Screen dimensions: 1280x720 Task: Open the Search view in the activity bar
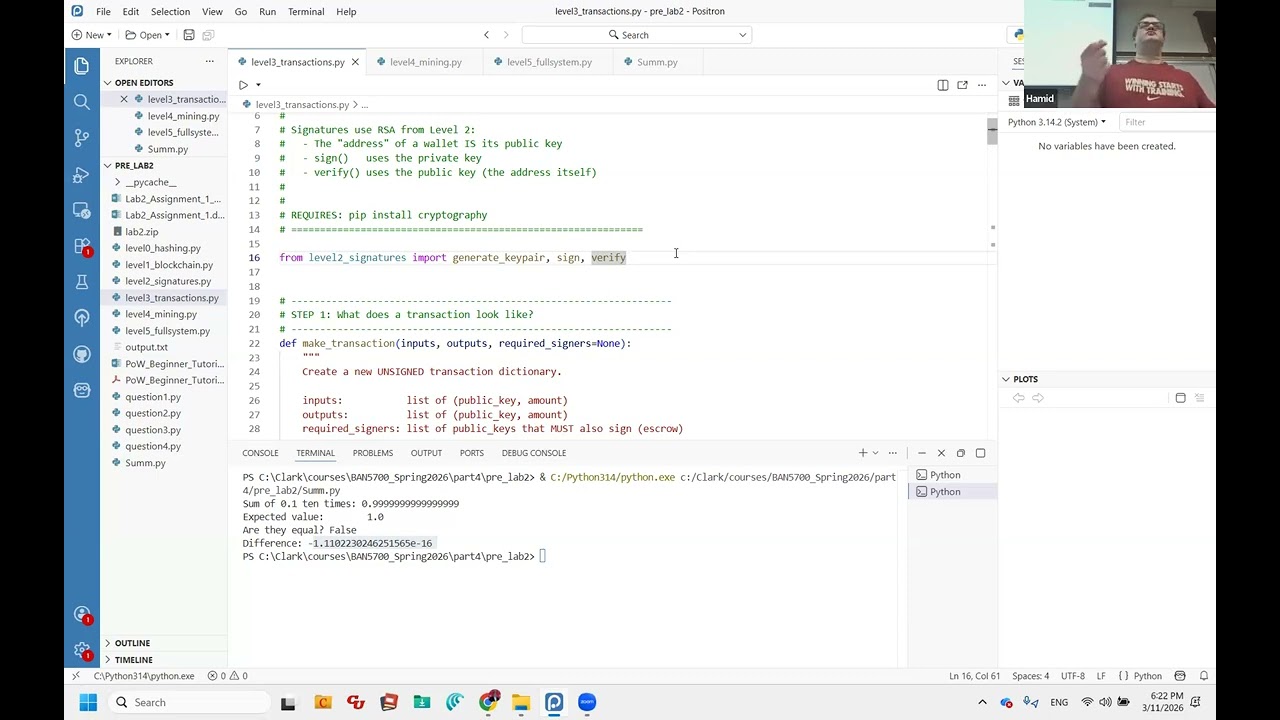(x=82, y=101)
